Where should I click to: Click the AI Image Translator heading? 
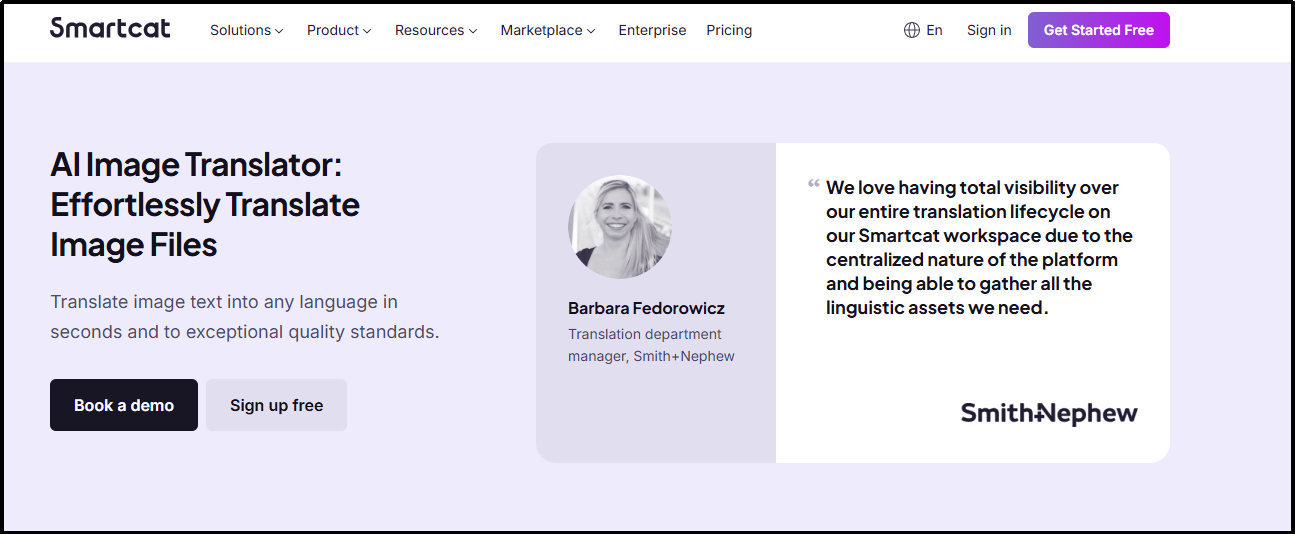(205, 204)
